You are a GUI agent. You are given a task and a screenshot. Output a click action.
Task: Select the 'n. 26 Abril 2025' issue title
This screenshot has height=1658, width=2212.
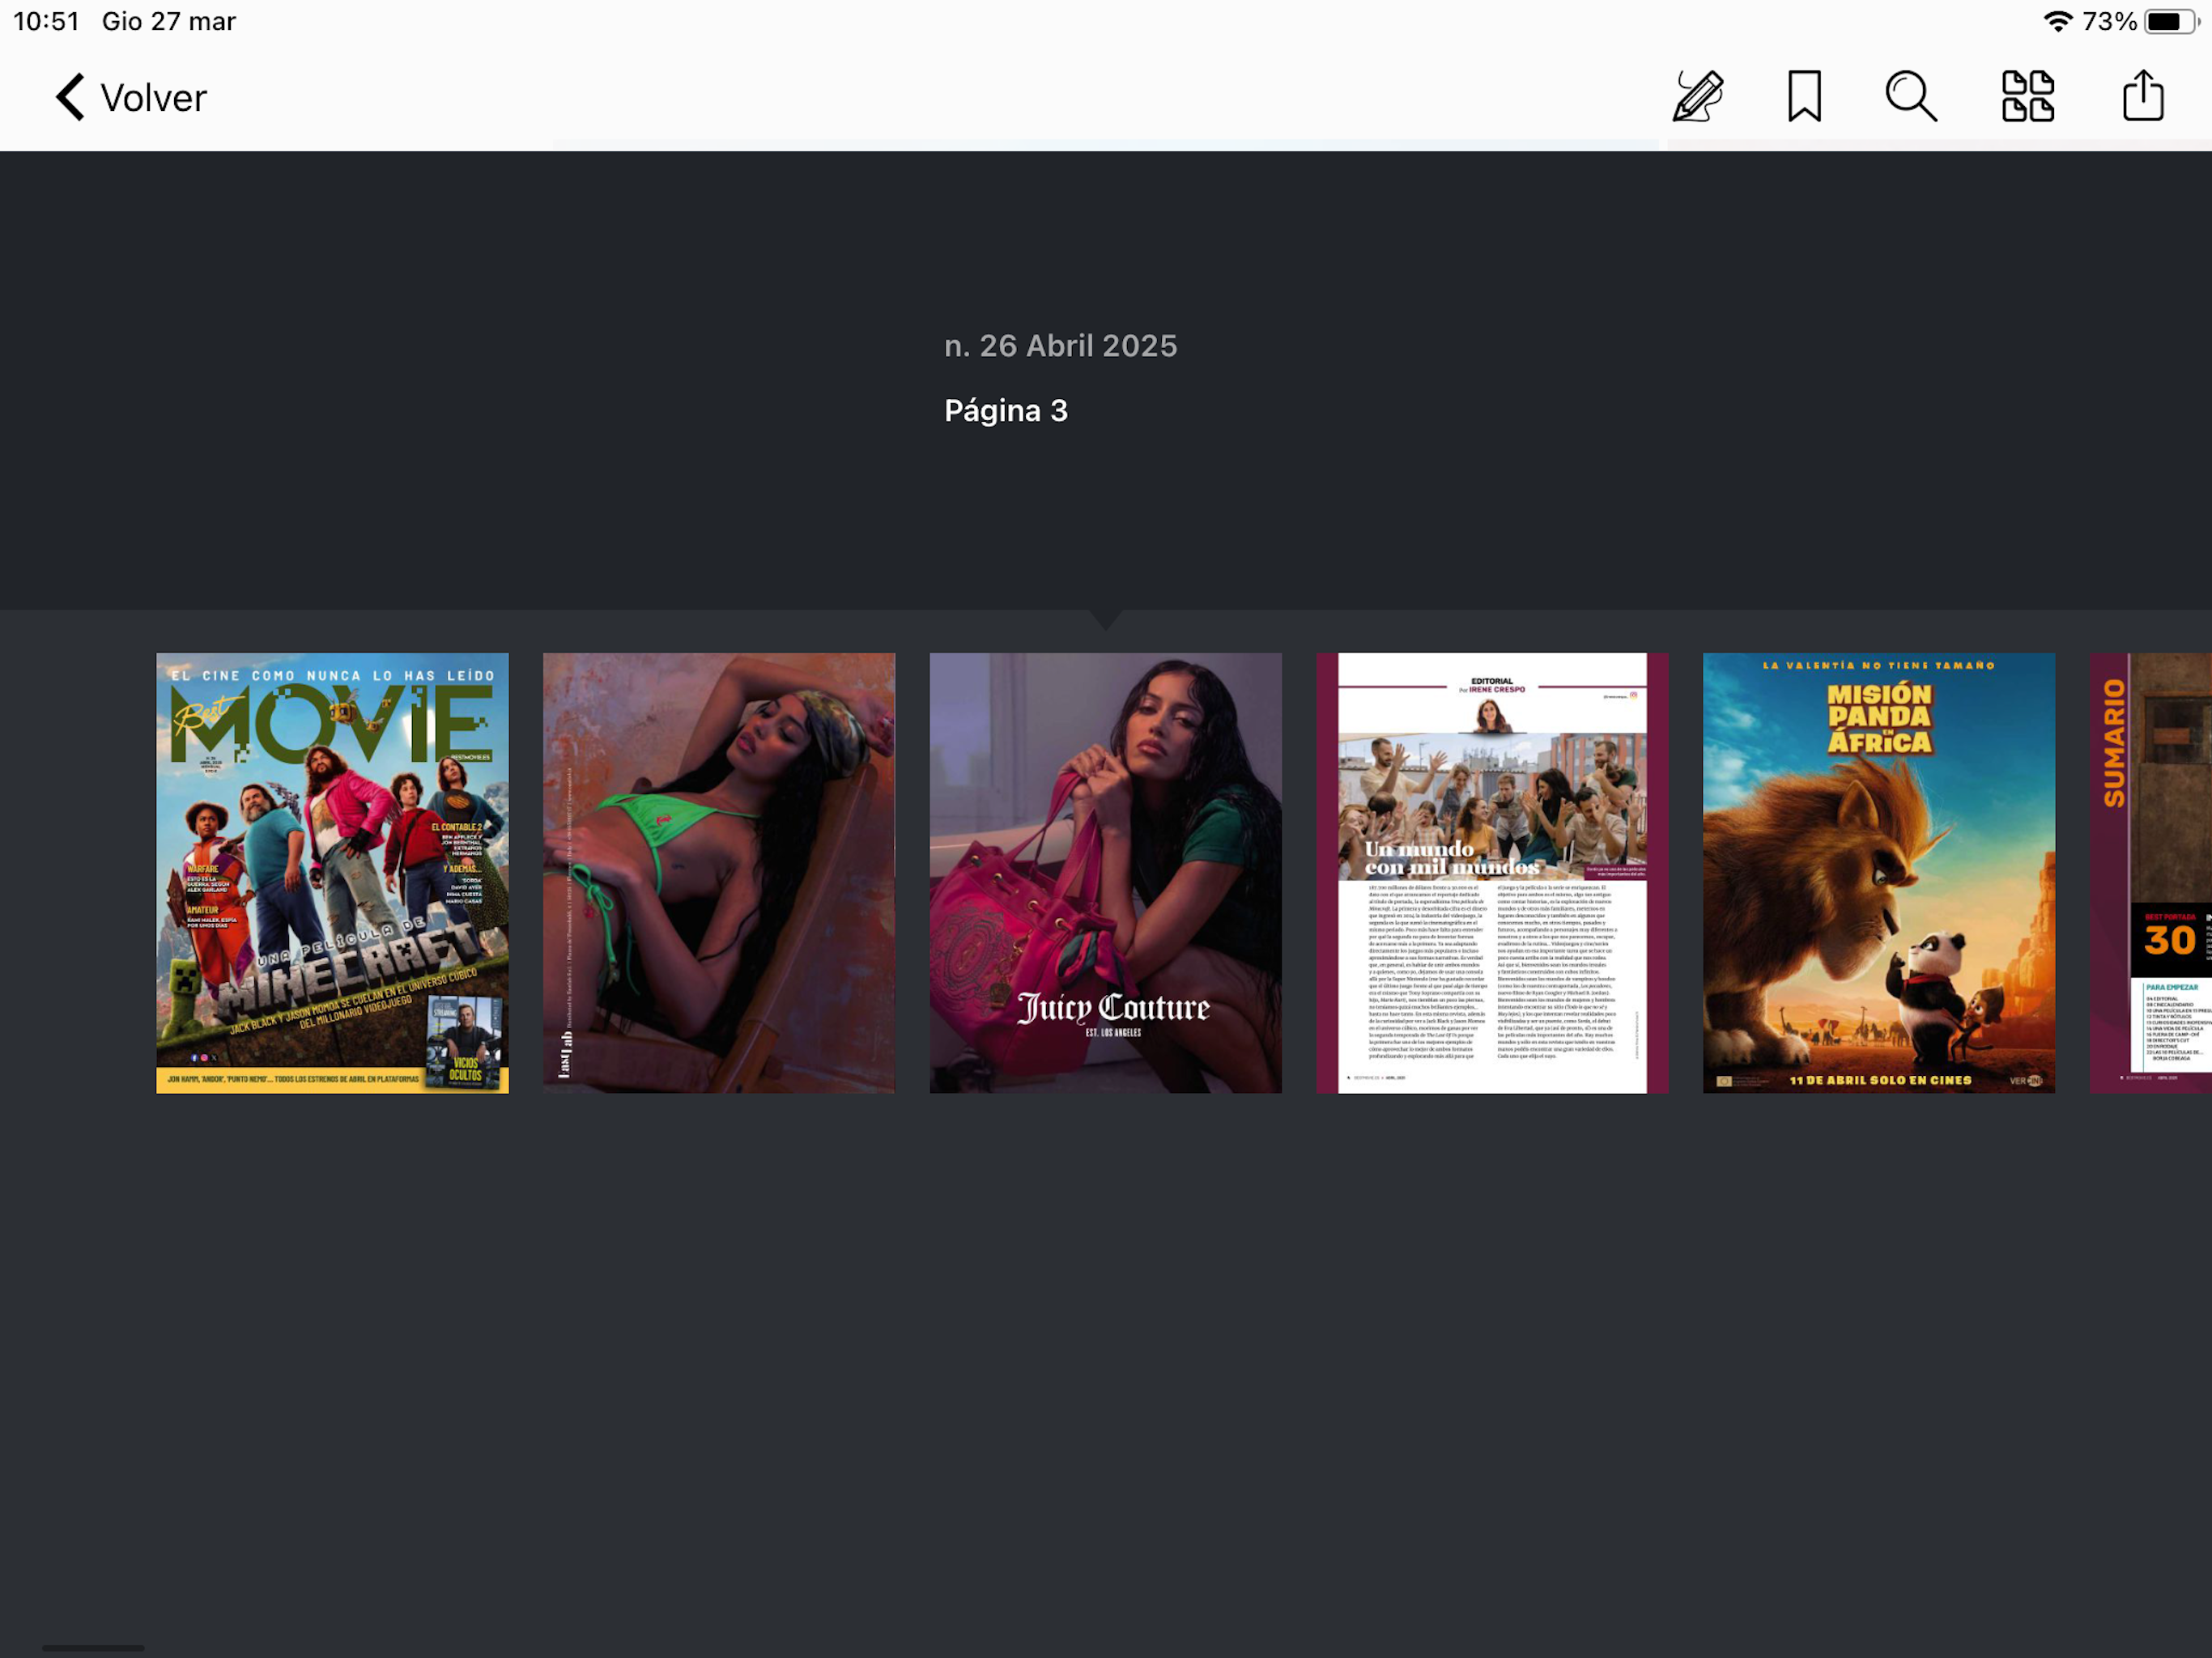tap(1061, 346)
